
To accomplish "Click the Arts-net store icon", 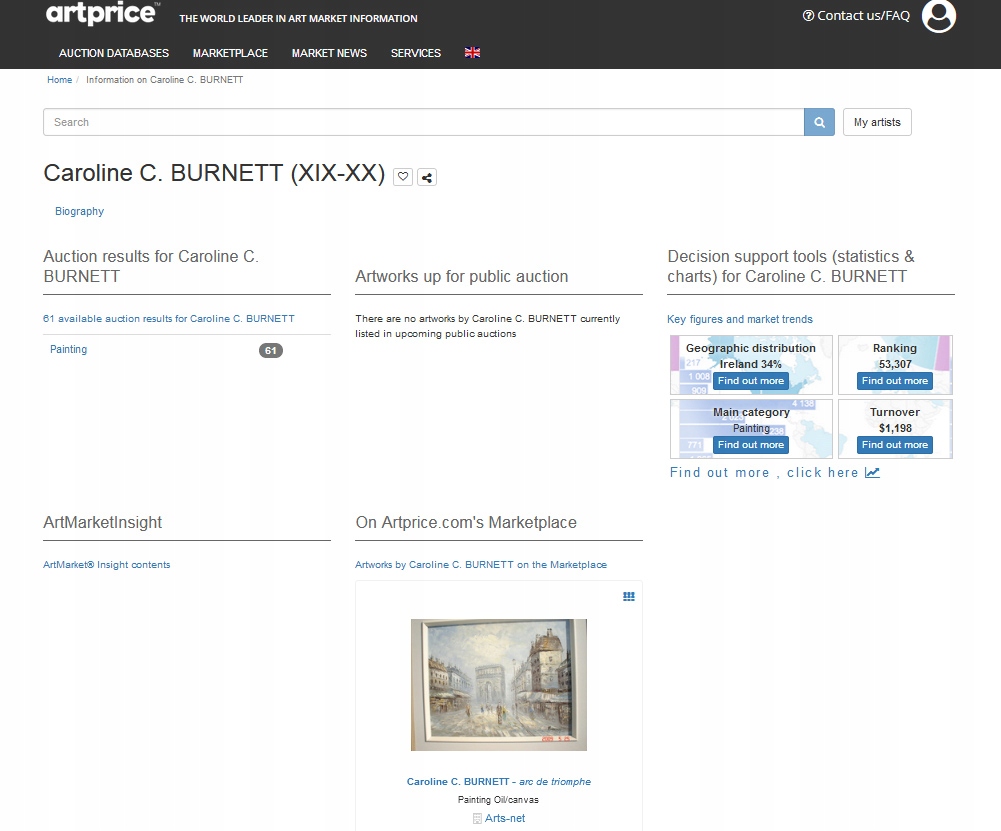I will coord(477,818).
